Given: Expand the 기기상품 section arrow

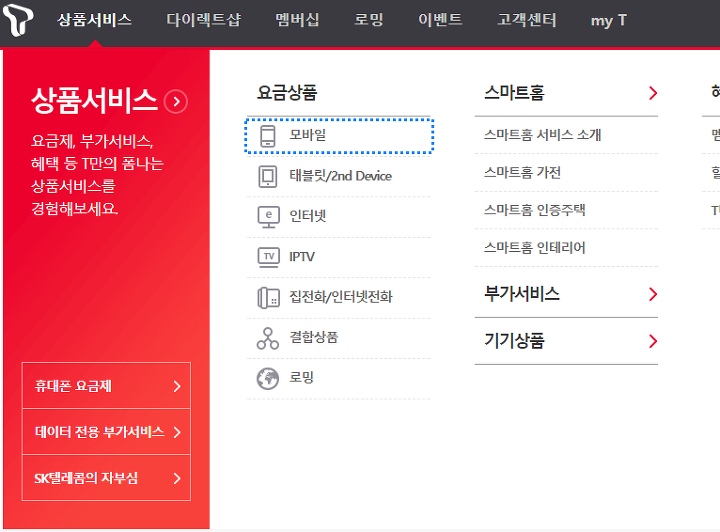Looking at the screenshot, I should (x=653, y=341).
